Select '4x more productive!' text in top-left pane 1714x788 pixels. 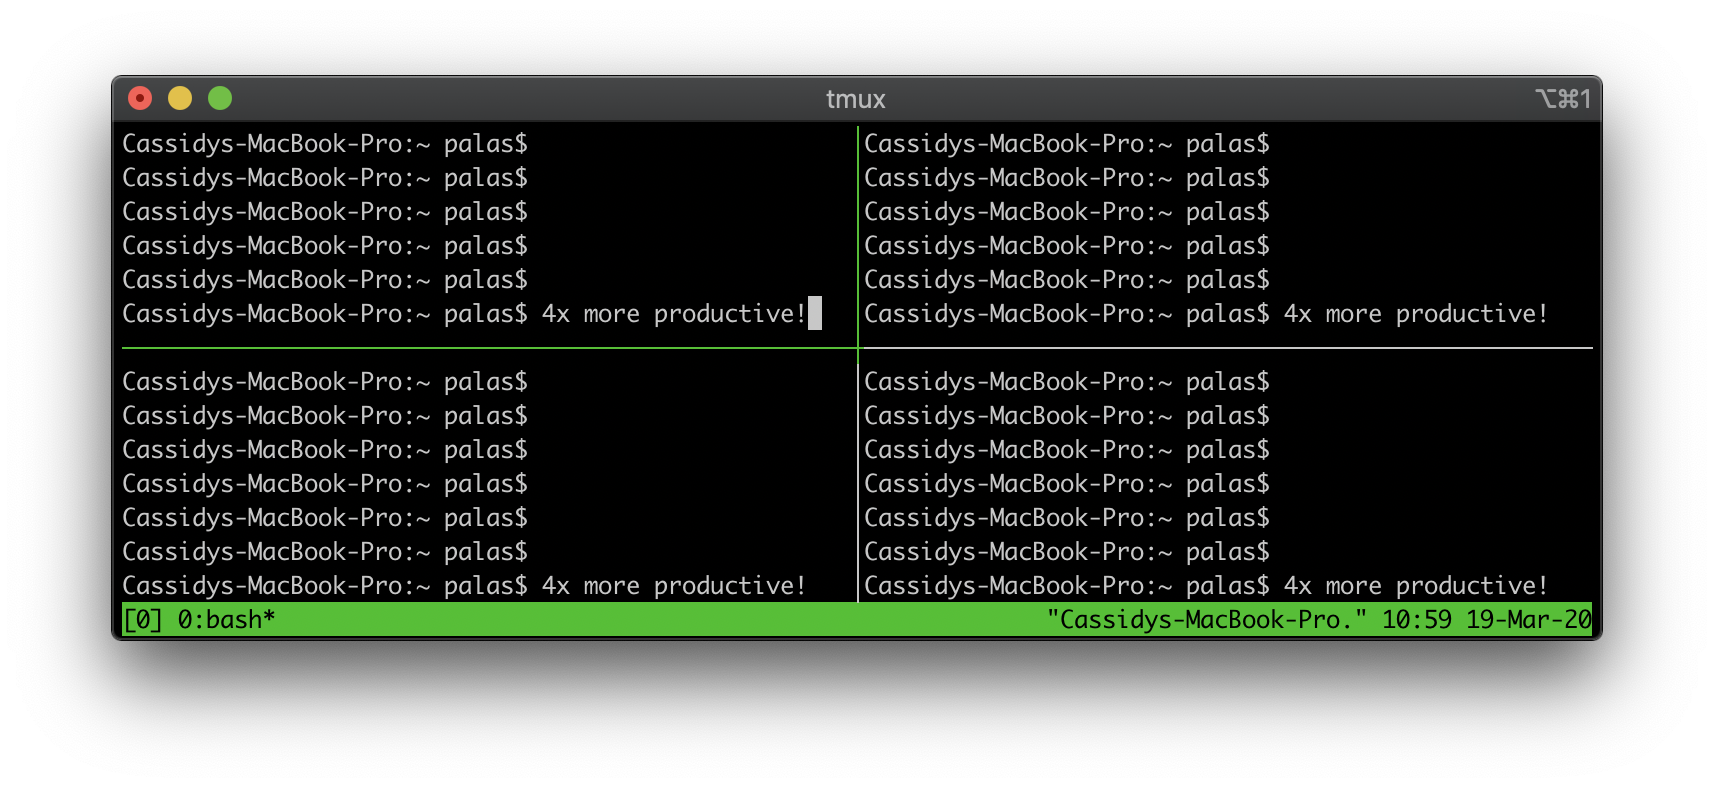point(673,314)
